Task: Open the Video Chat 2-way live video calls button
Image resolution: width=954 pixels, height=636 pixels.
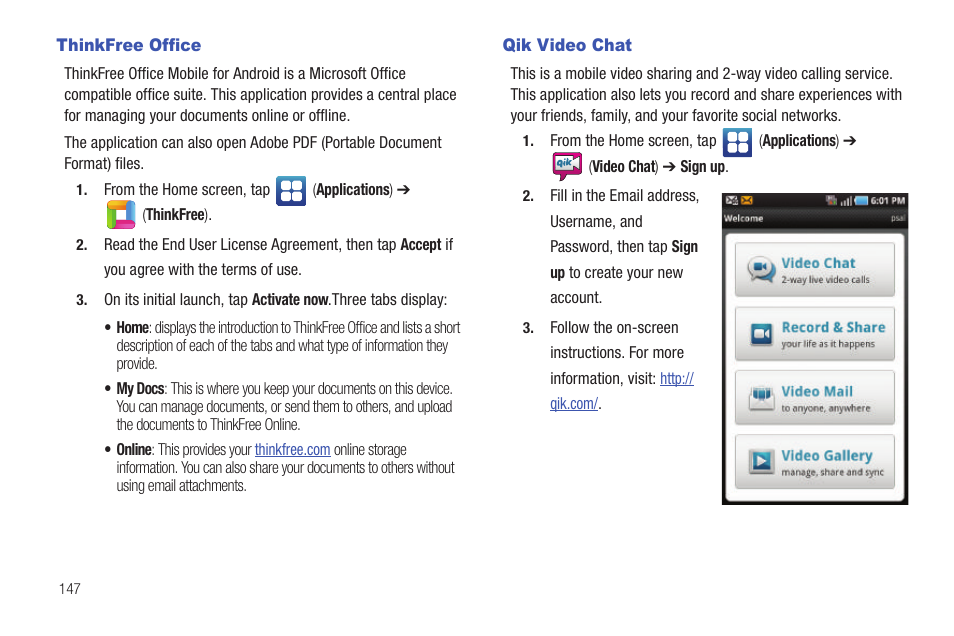Action: (x=815, y=270)
